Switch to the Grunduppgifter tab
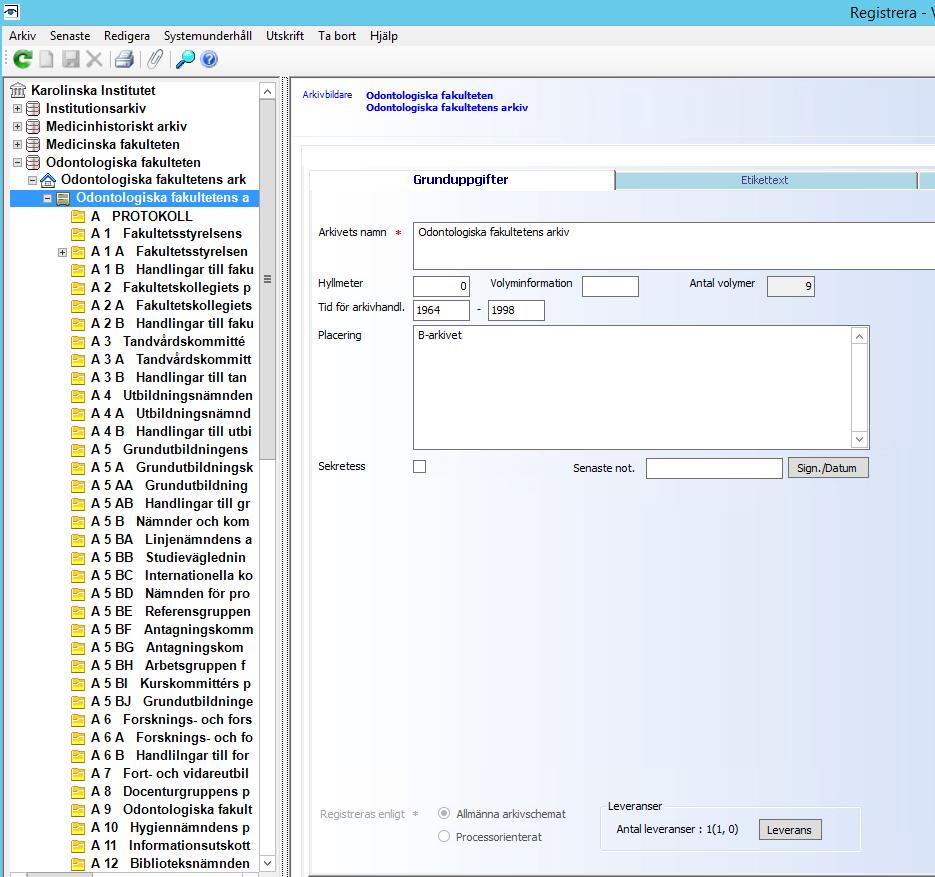The width and height of the screenshot is (935, 877). [462, 179]
